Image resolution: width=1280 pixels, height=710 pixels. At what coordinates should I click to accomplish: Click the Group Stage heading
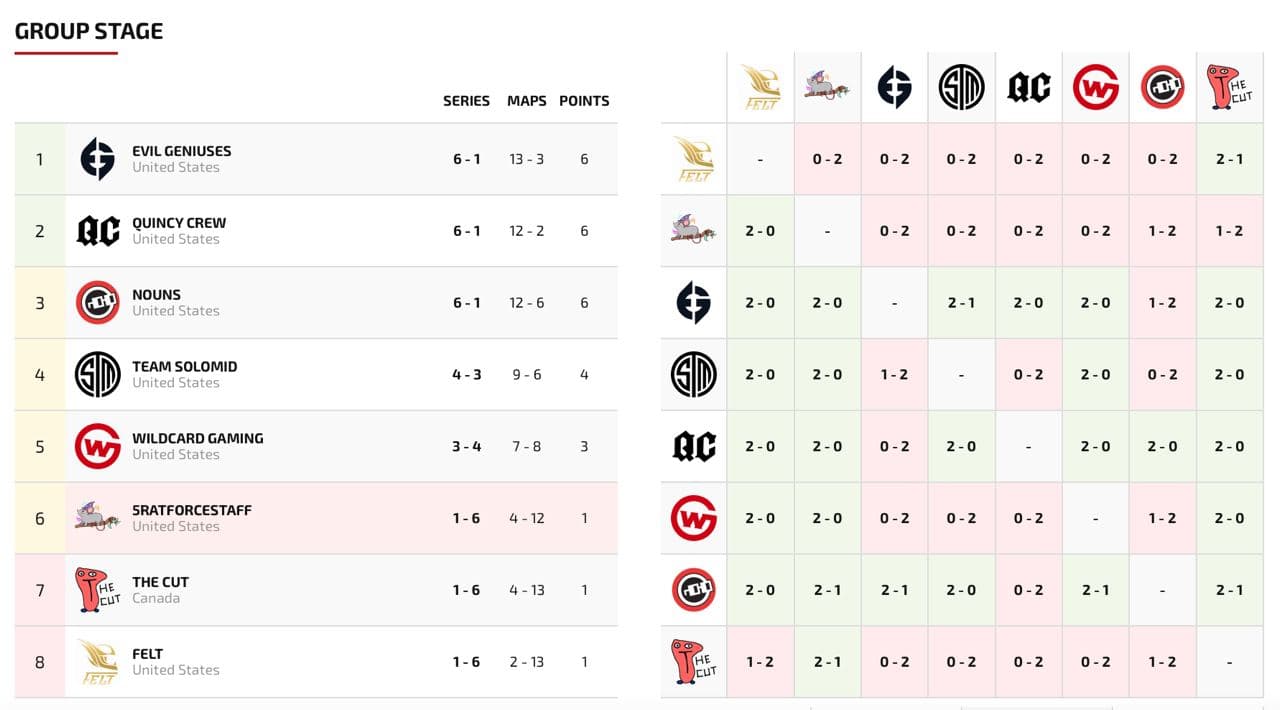pyautogui.click(x=89, y=31)
